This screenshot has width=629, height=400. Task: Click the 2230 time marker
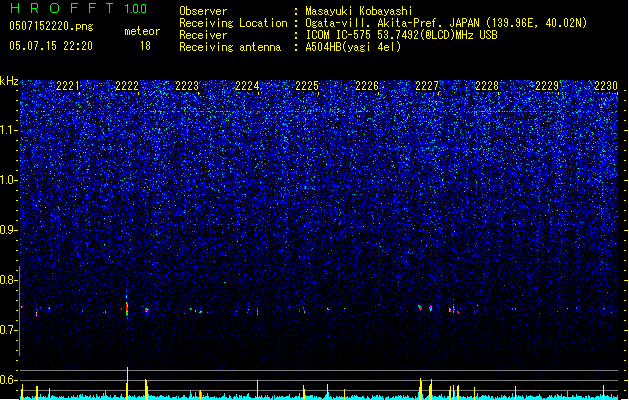pyautogui.click(x=606, y=86)
